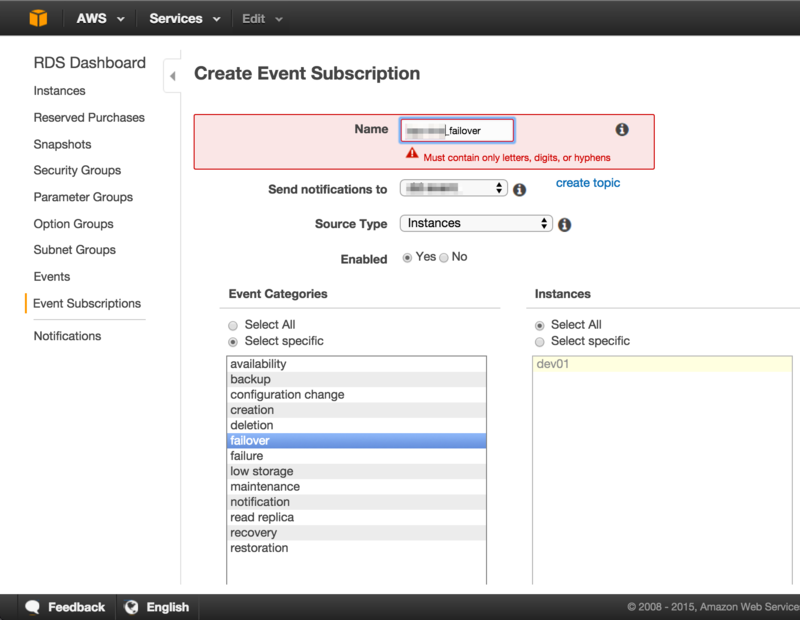Choose Select specific under Event Categories
The width and height of the screenshot is (800, 620).
(233, 342)
